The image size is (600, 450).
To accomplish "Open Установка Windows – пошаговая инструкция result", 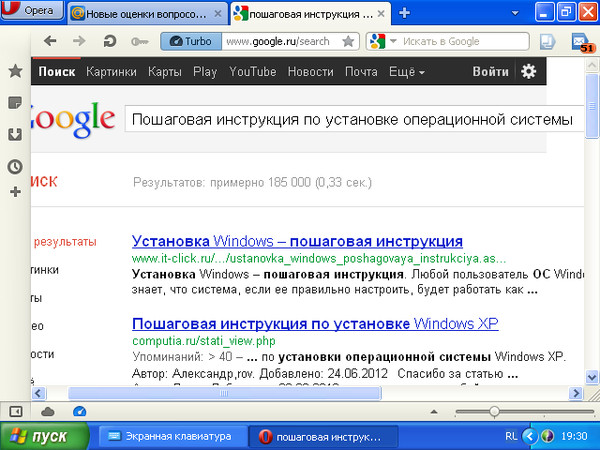I will [x=297, y=241].
